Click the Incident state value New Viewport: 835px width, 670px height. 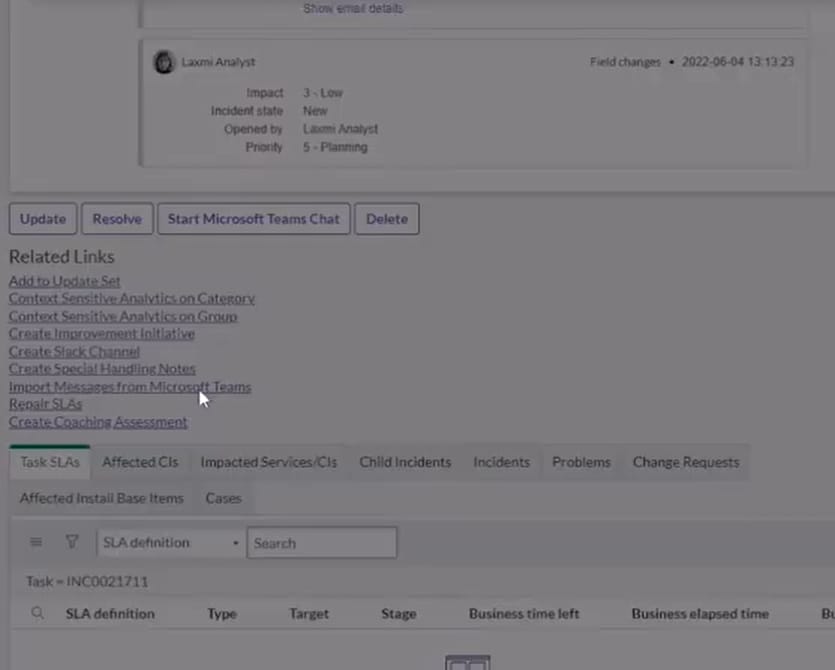coord(315,111)
